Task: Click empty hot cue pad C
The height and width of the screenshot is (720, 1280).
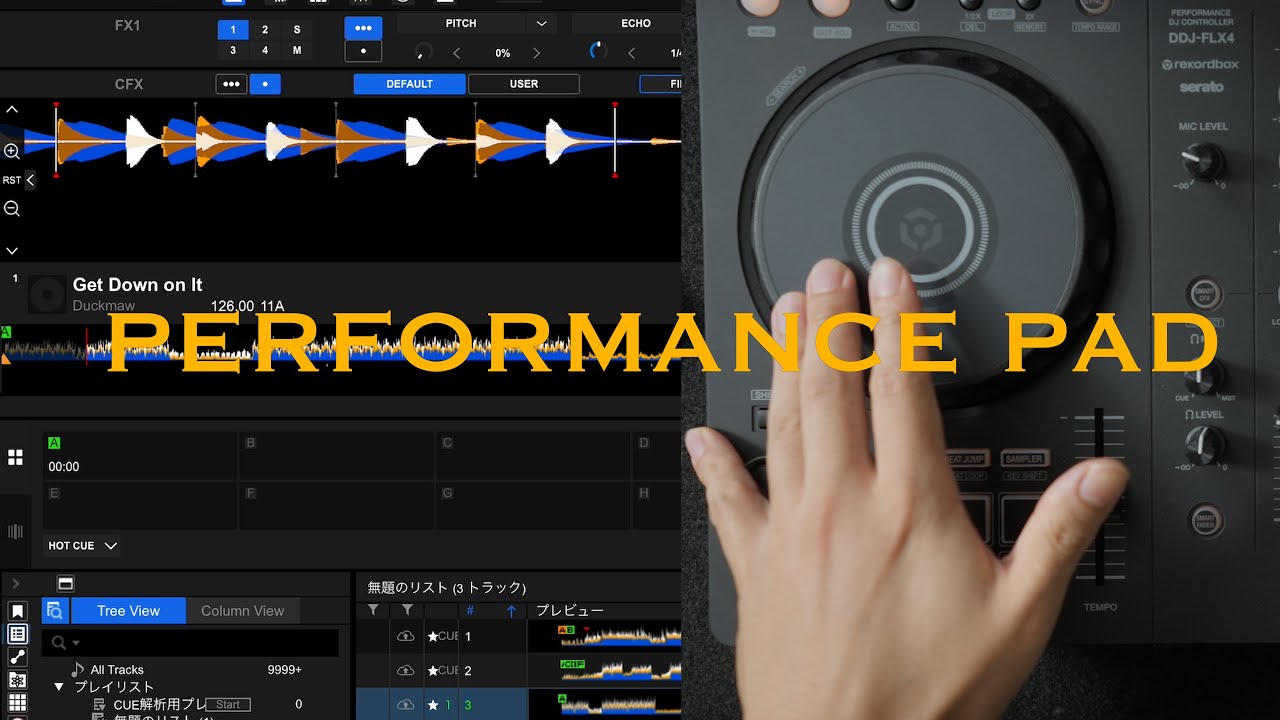Action: click(x=534, y=455)
